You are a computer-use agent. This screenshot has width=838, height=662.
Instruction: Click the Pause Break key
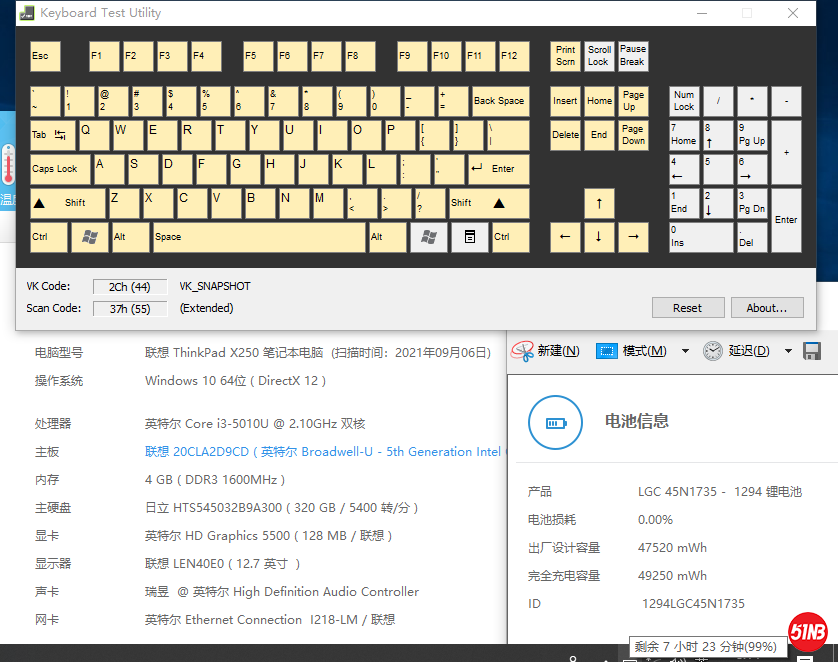pos(633,56)
